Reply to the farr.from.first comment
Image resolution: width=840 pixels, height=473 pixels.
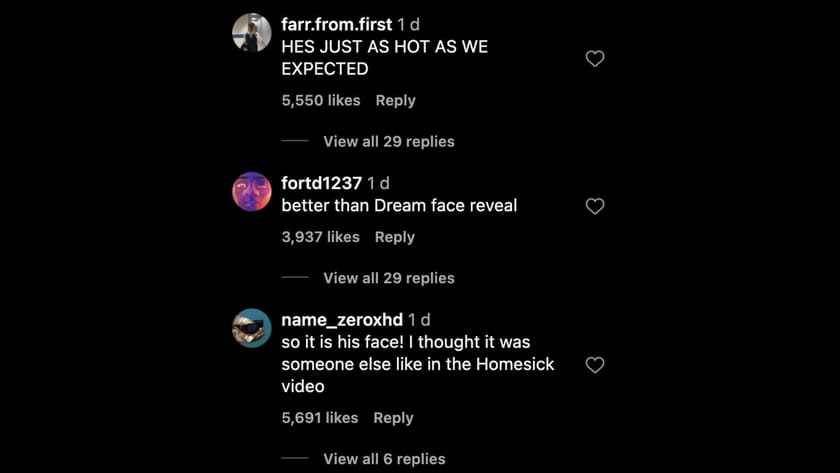(395, 100)
